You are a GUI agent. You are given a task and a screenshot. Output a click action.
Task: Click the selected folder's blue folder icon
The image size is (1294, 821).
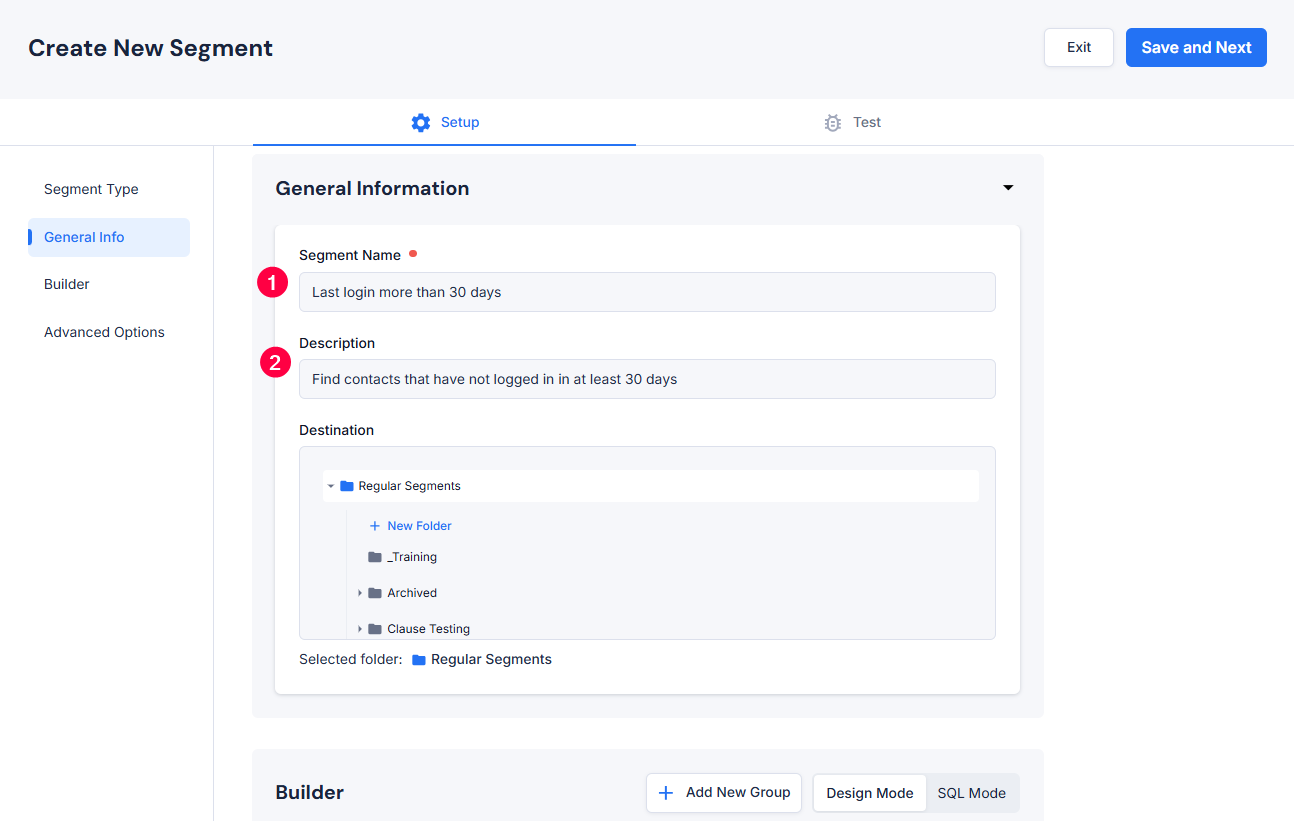pyautogui.click(x=419, y=660)
